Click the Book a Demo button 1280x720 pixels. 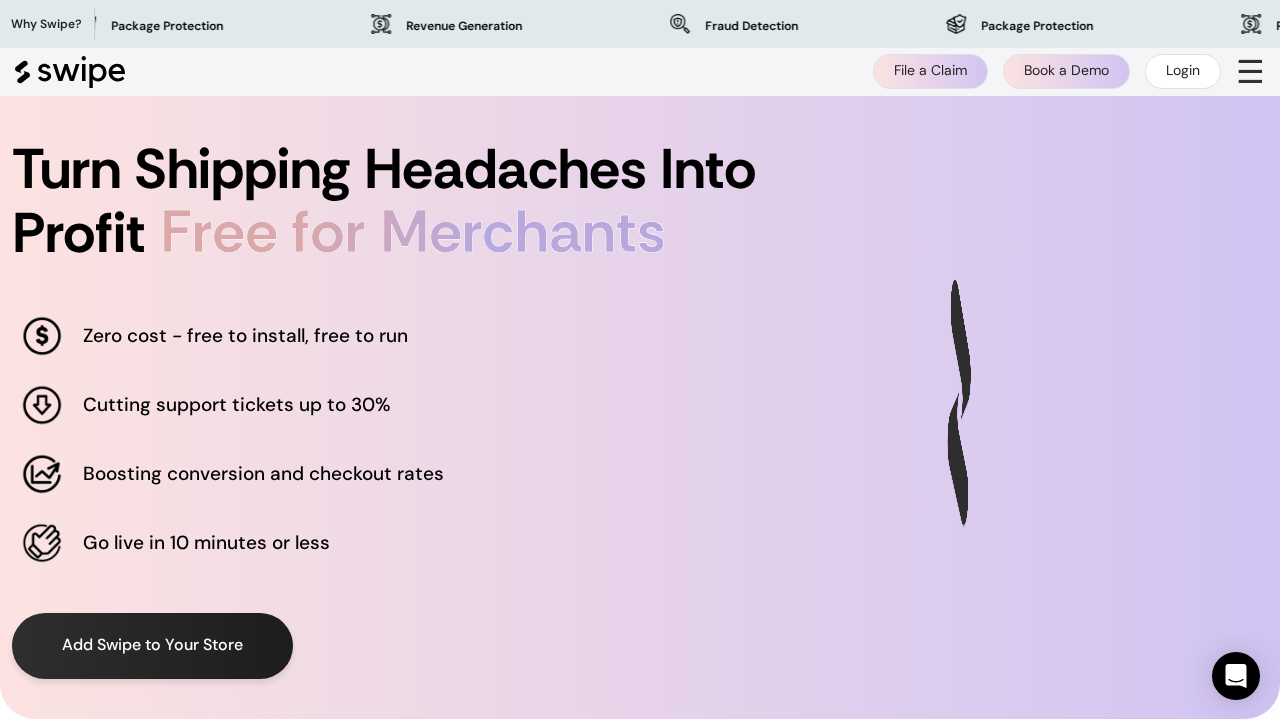[1066, 71]
